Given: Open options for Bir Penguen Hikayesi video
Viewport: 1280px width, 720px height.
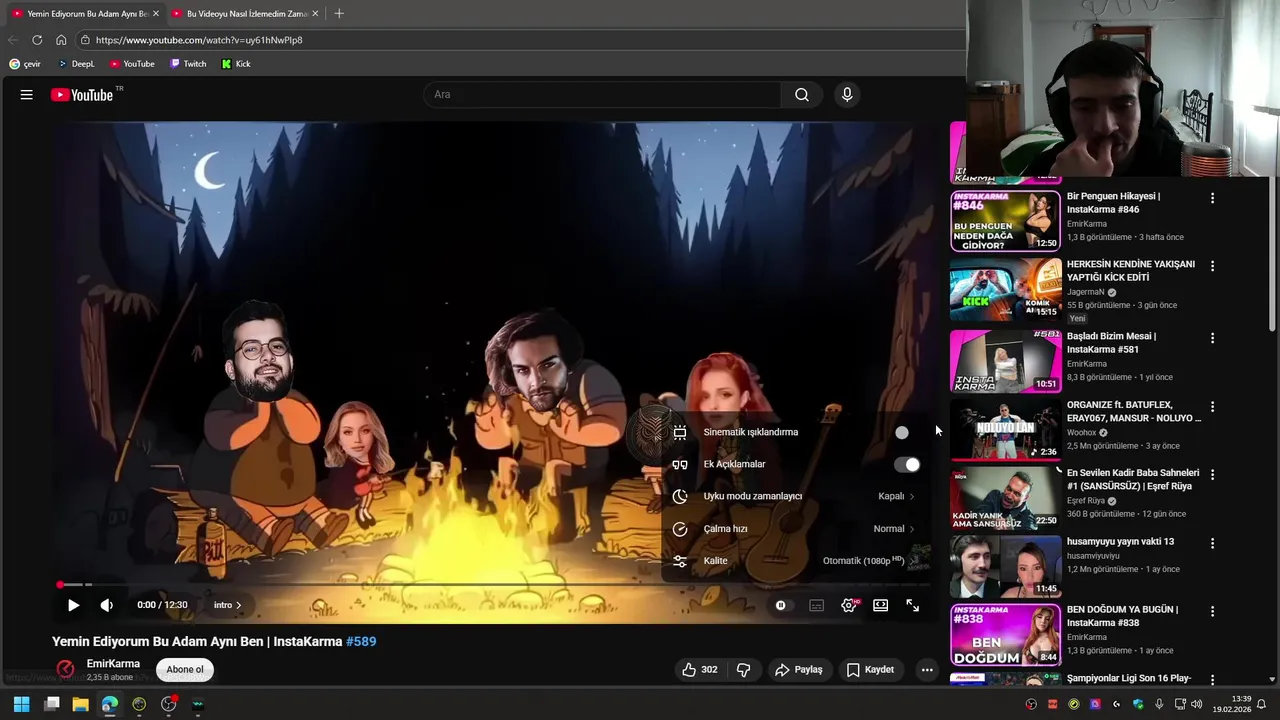Looking at the screenshot, I should [1212, 198].
